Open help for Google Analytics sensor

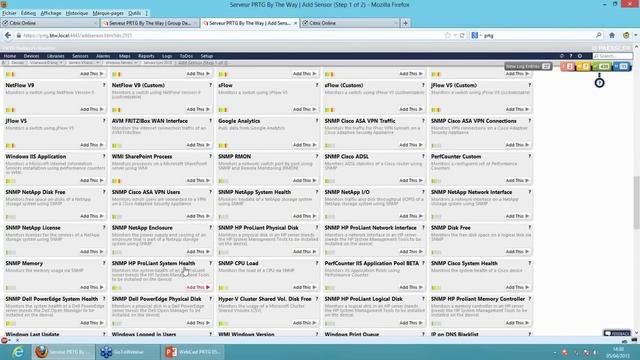tap(317, 121)
